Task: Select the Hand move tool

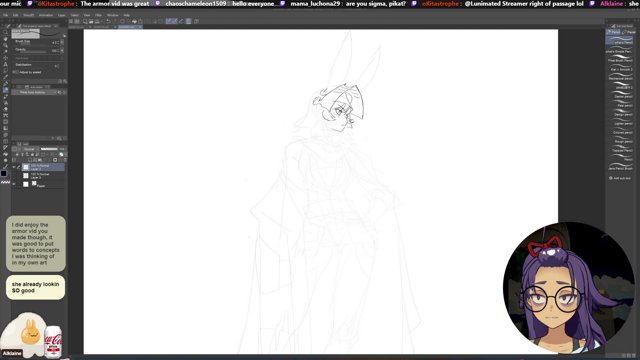Action: click(5, 38)
